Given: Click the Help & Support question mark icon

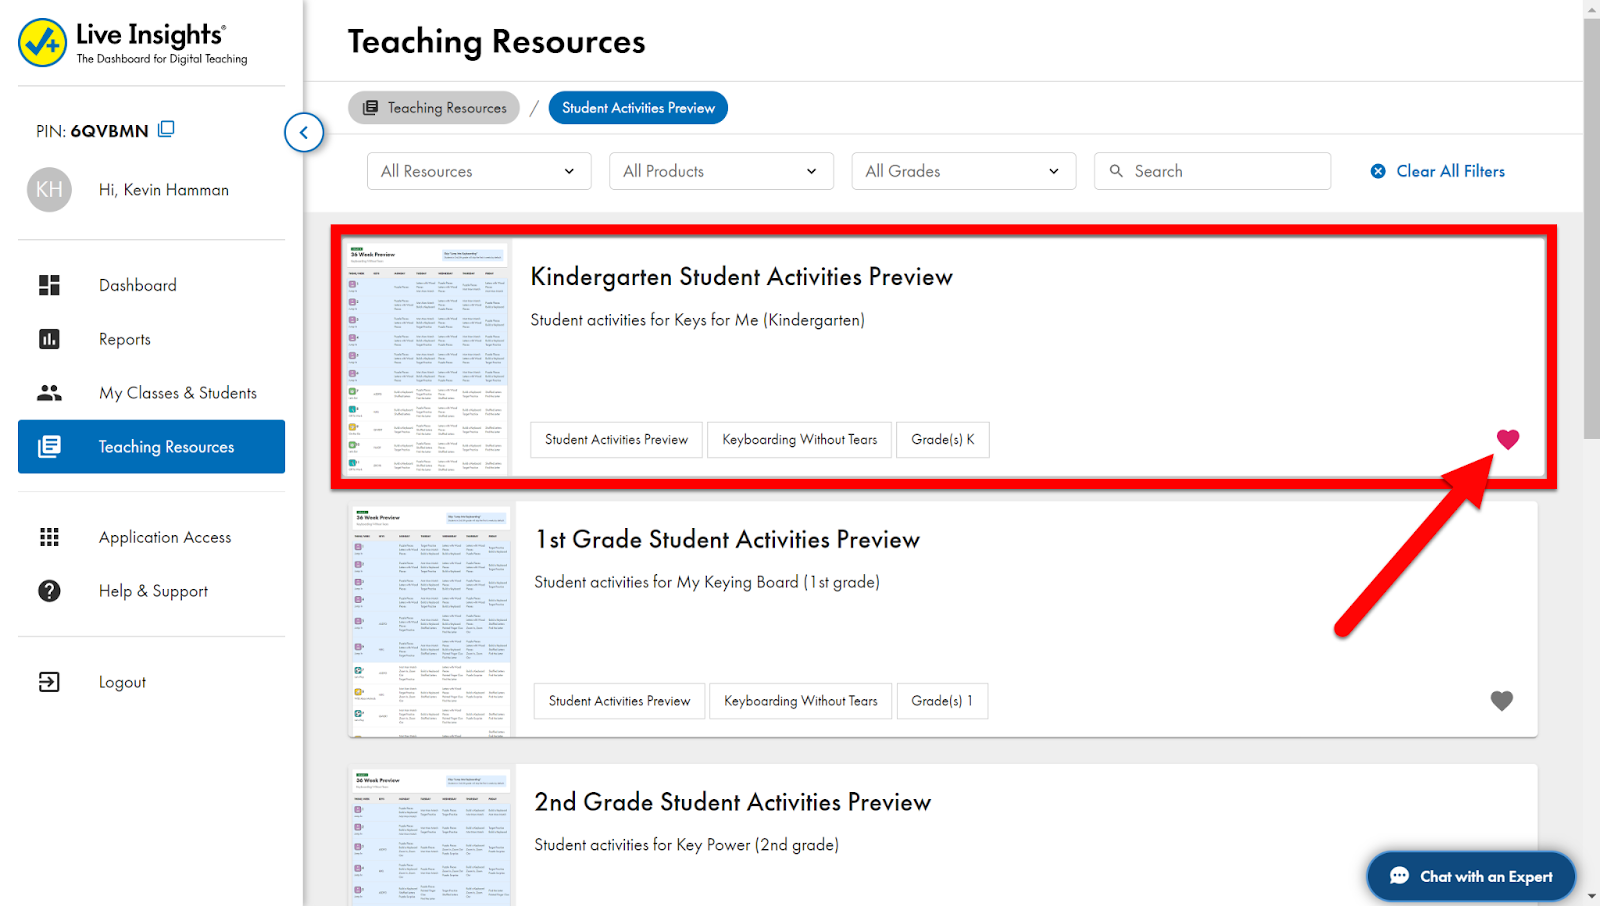Looking at the screenshot, I should click(x=49, y=591).
